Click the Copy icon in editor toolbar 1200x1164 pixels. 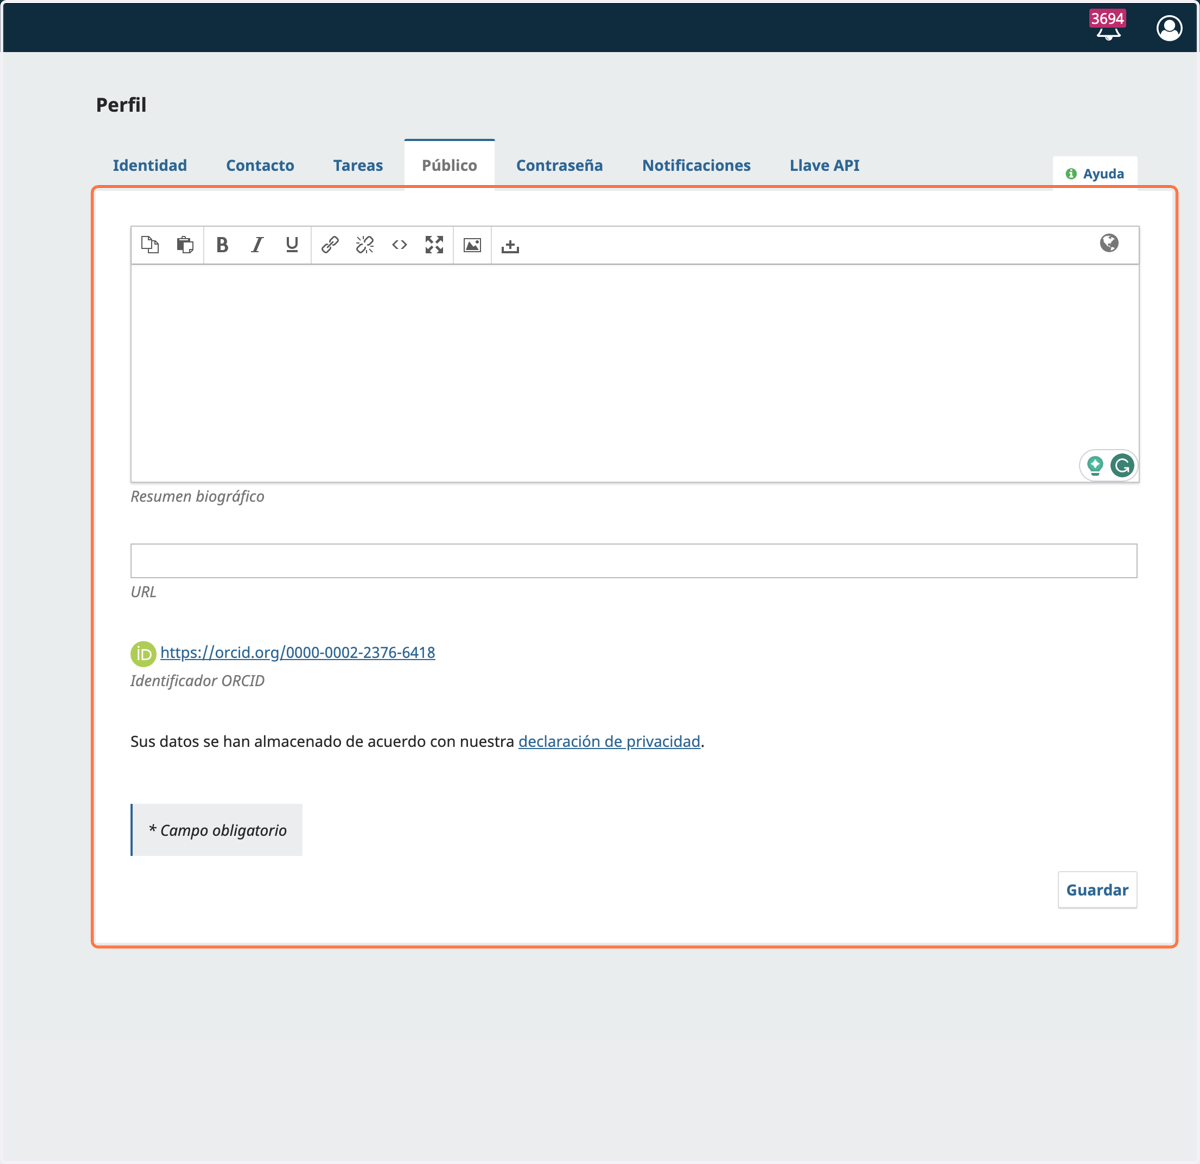(150, 245)
